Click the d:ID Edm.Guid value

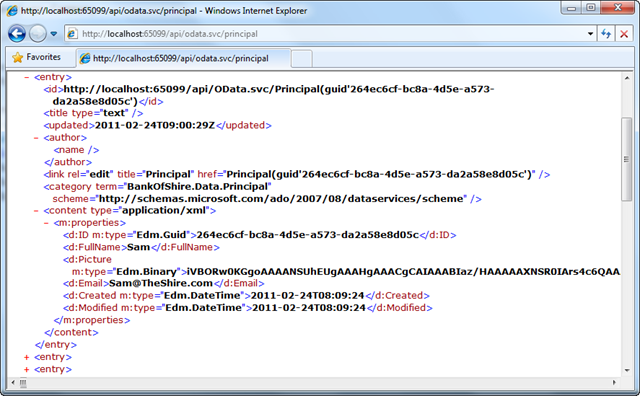[308, 235]
